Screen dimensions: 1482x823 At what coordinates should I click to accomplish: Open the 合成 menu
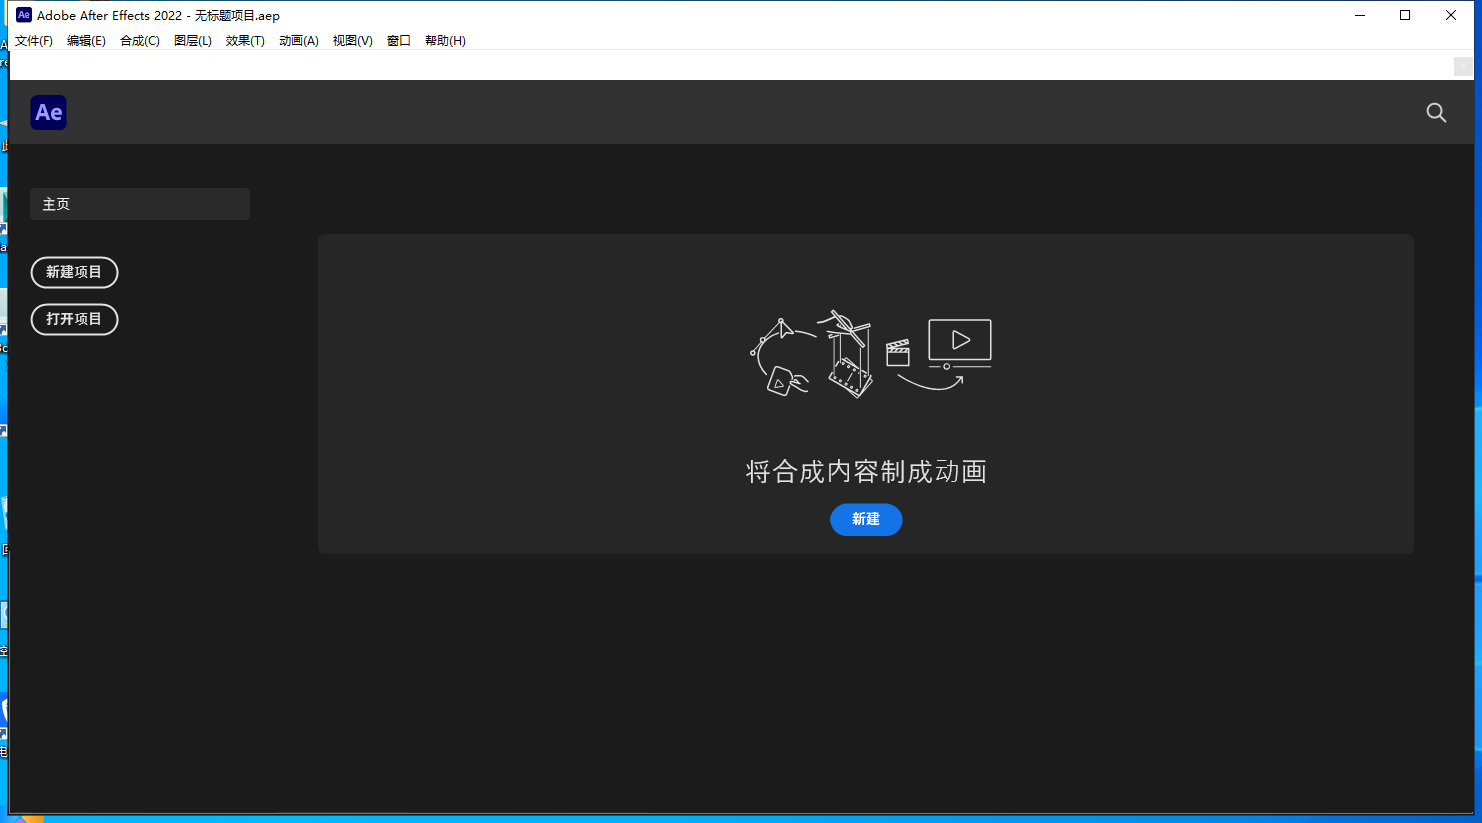[x=139, y=41]
